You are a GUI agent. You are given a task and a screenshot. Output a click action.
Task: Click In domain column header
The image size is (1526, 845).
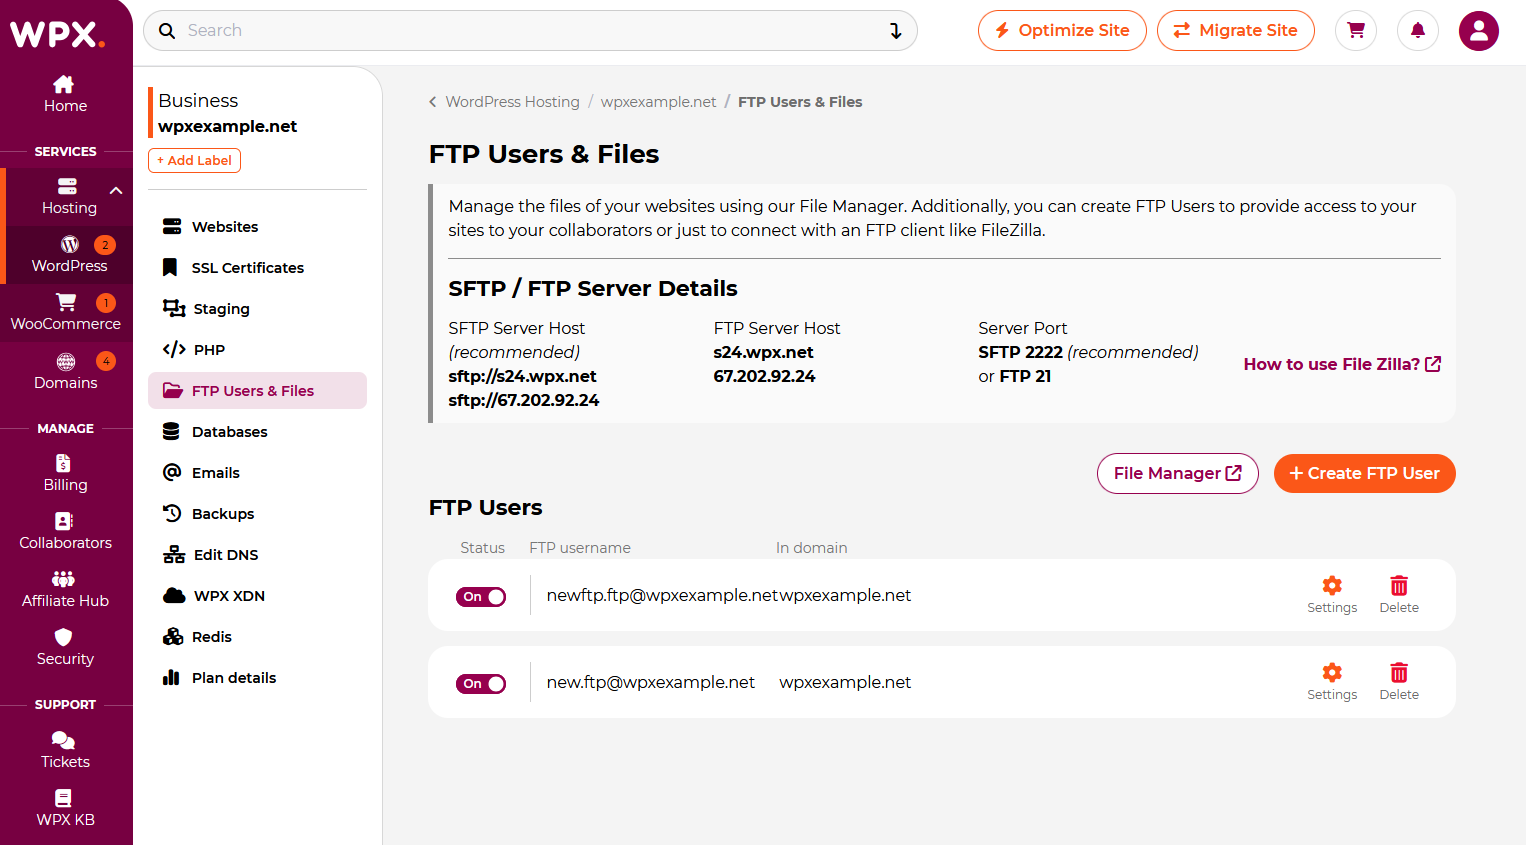[811, 548]
